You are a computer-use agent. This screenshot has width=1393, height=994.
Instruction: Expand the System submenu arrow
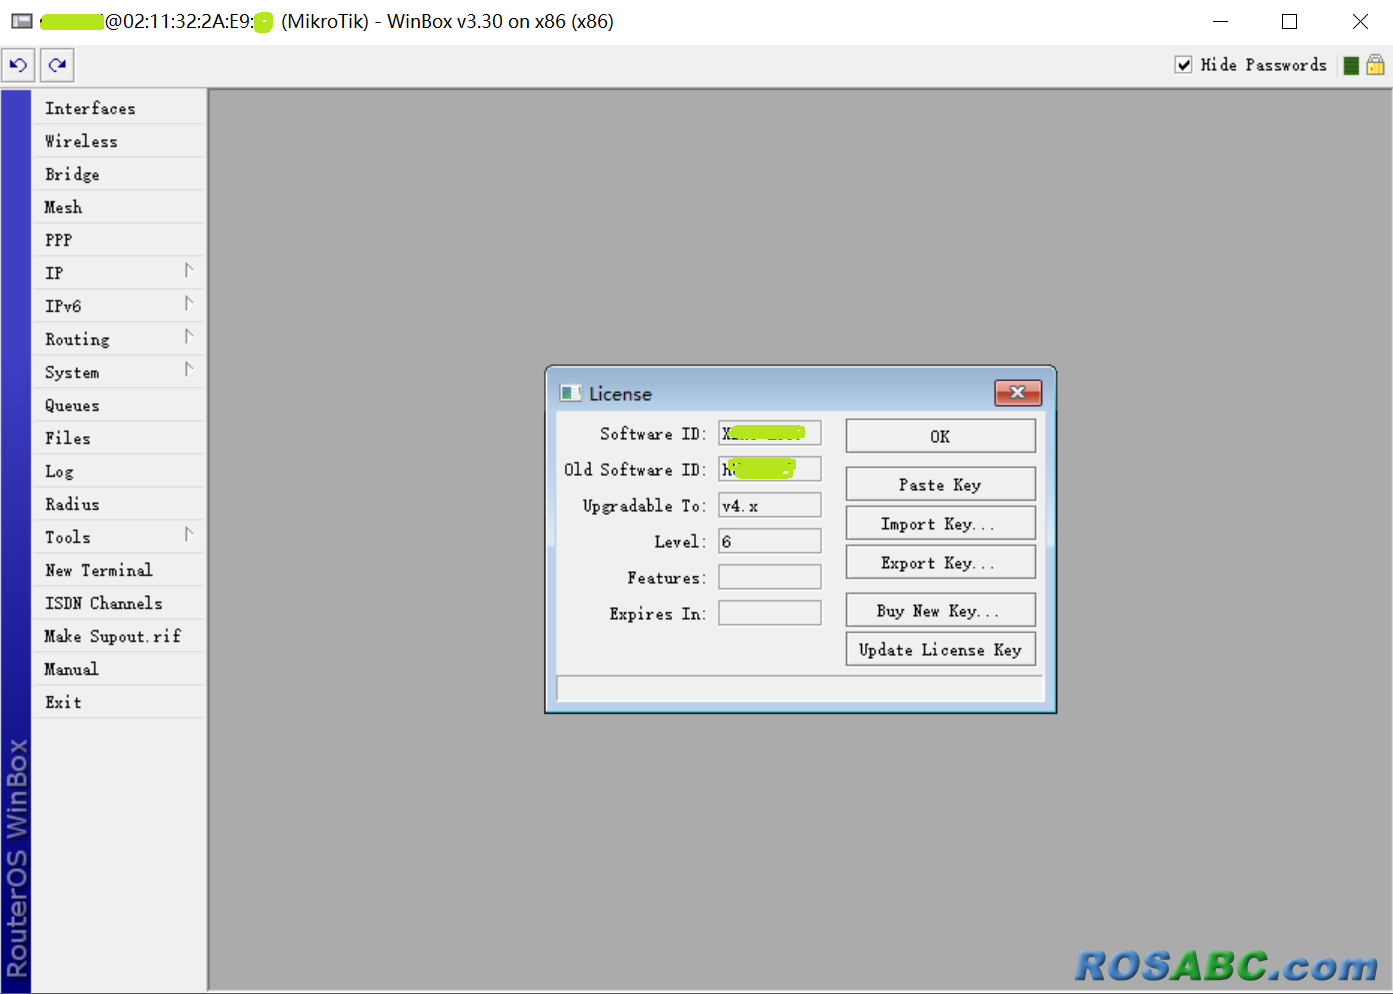coord(188,370)
